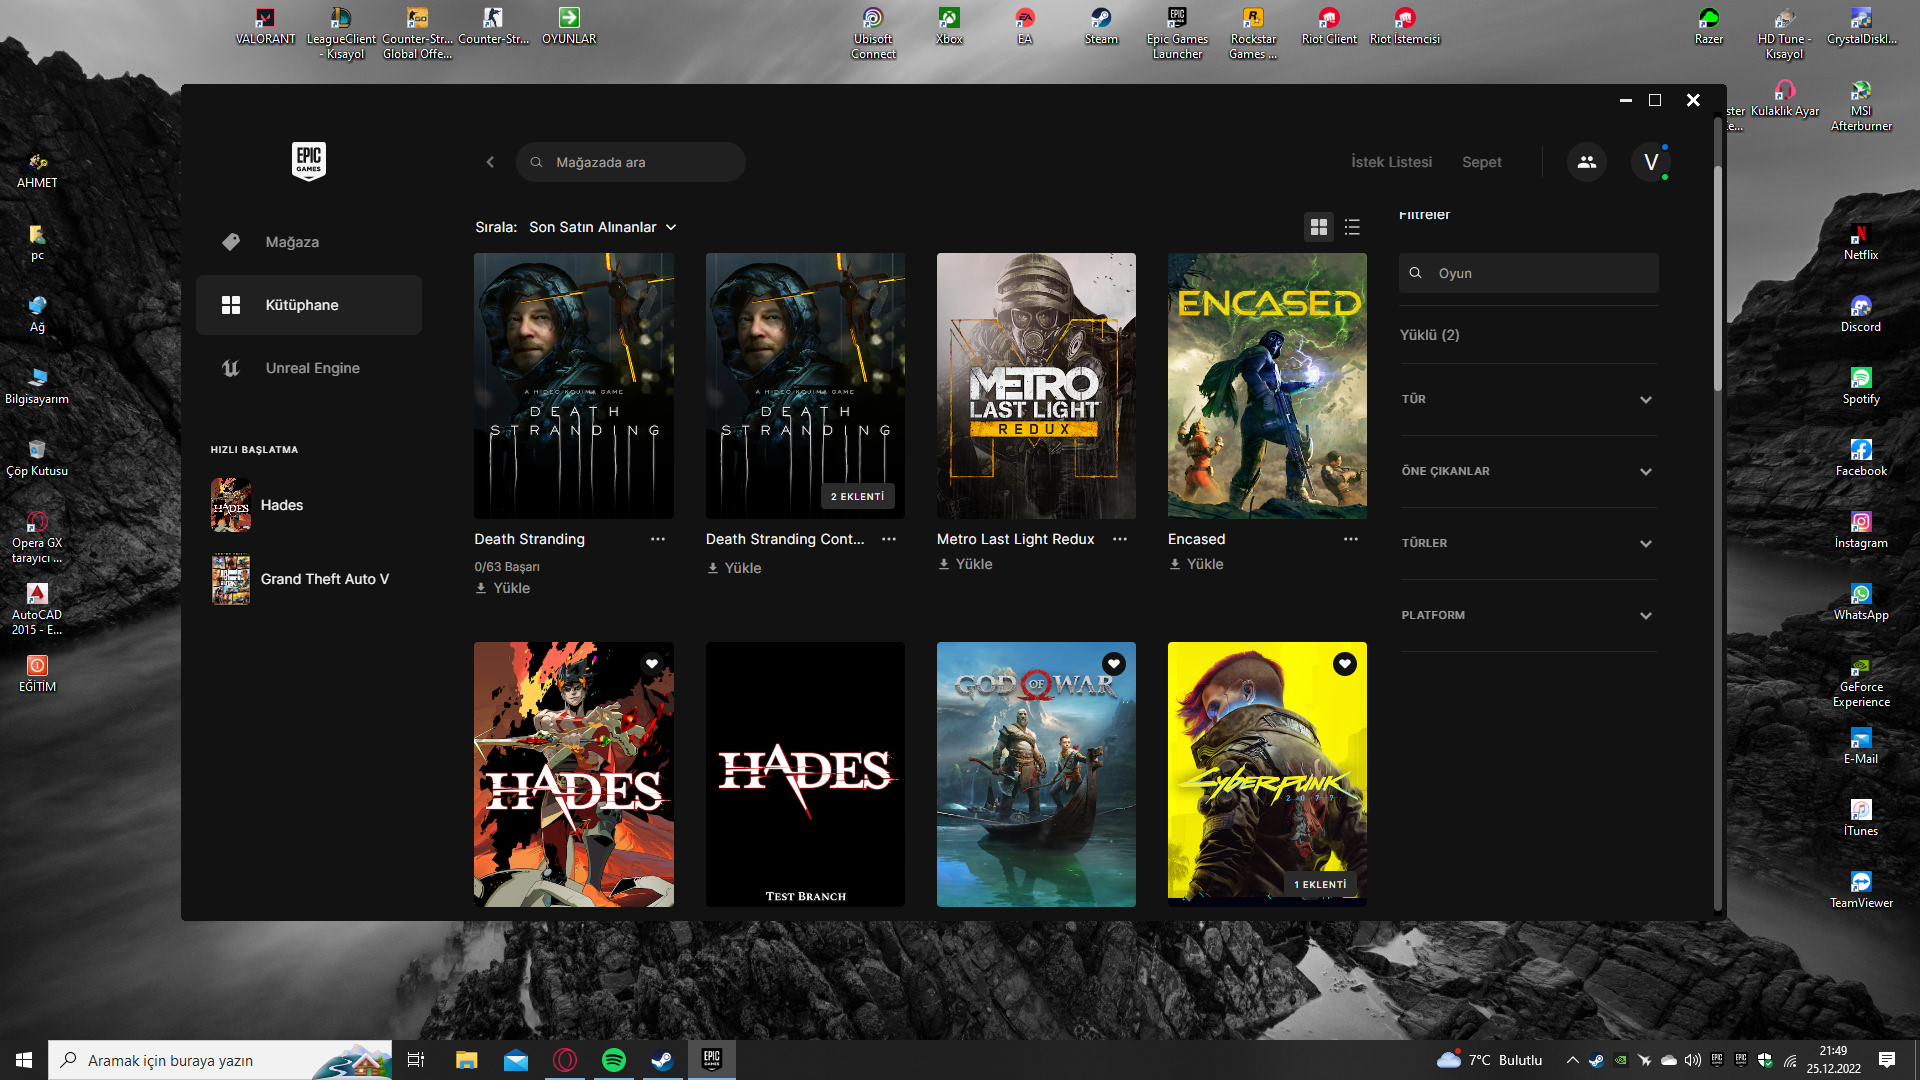Open the Çöp Kutusu recycle bin
Viewport: 1920px width, 1080px height.
37,458
